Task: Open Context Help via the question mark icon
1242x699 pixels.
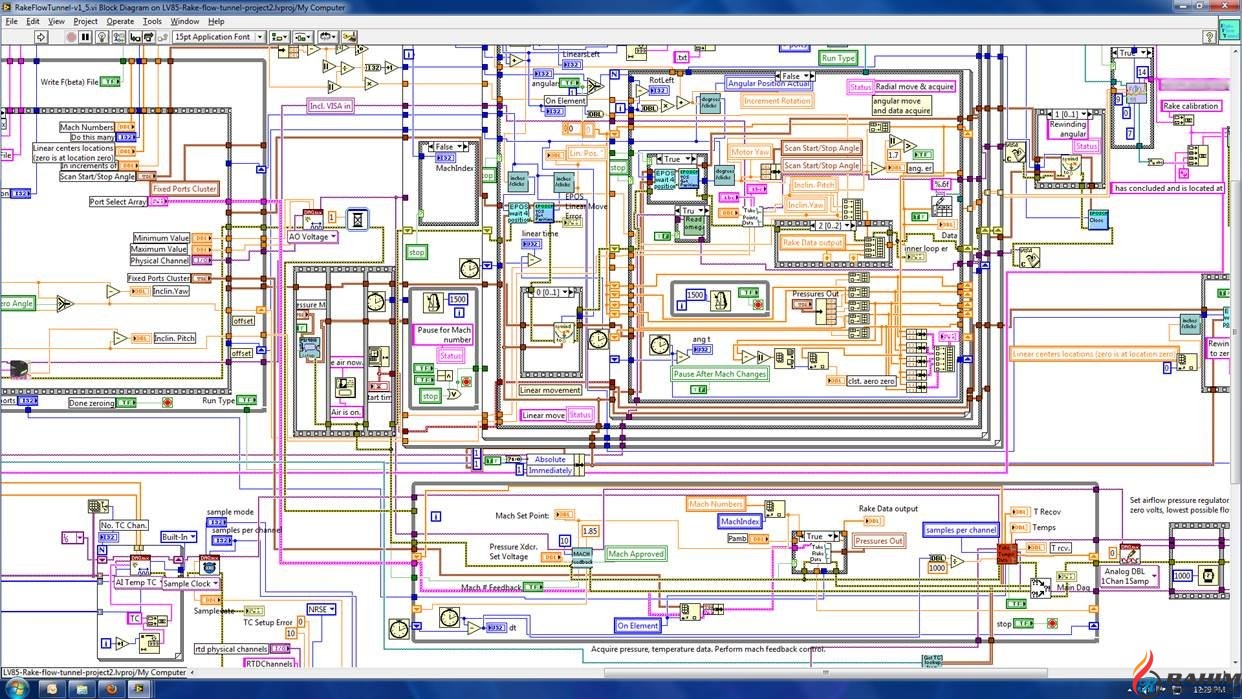Action: coord(1209,36)
